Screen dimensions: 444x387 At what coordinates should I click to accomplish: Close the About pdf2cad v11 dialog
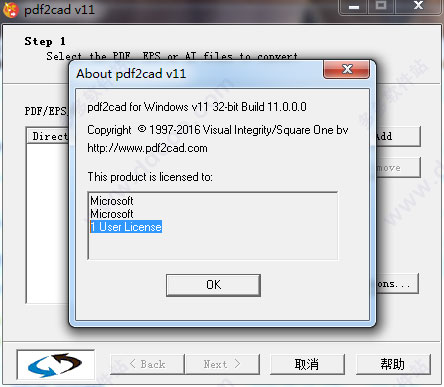(347, 69)
